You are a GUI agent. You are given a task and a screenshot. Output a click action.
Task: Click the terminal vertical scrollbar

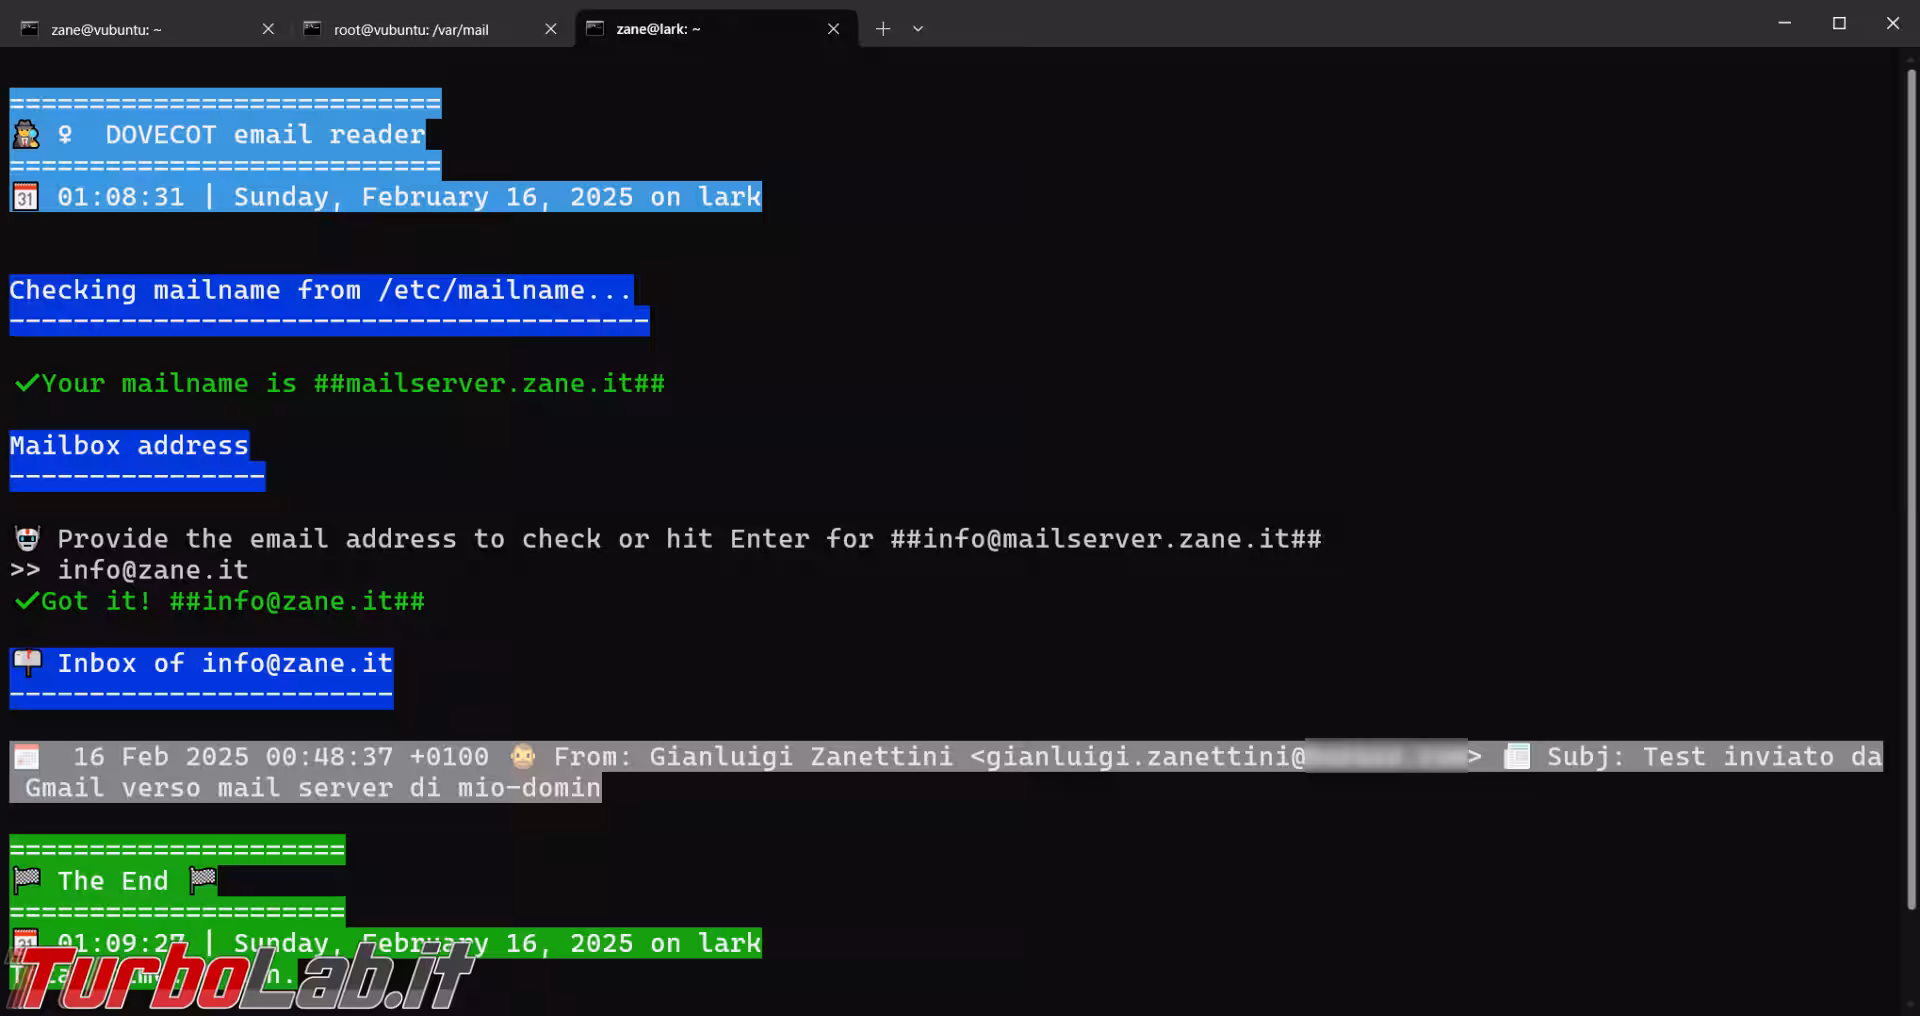tap(1911, 490)
